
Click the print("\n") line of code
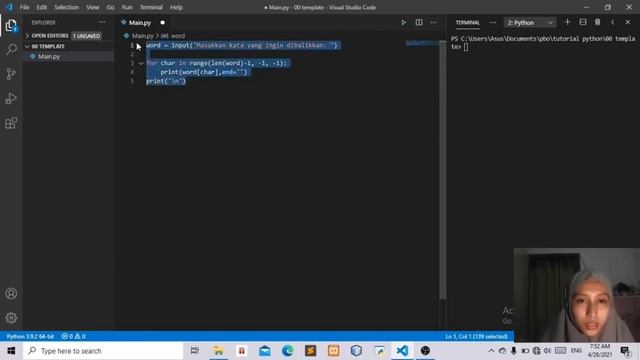click(x=166, y=81)
